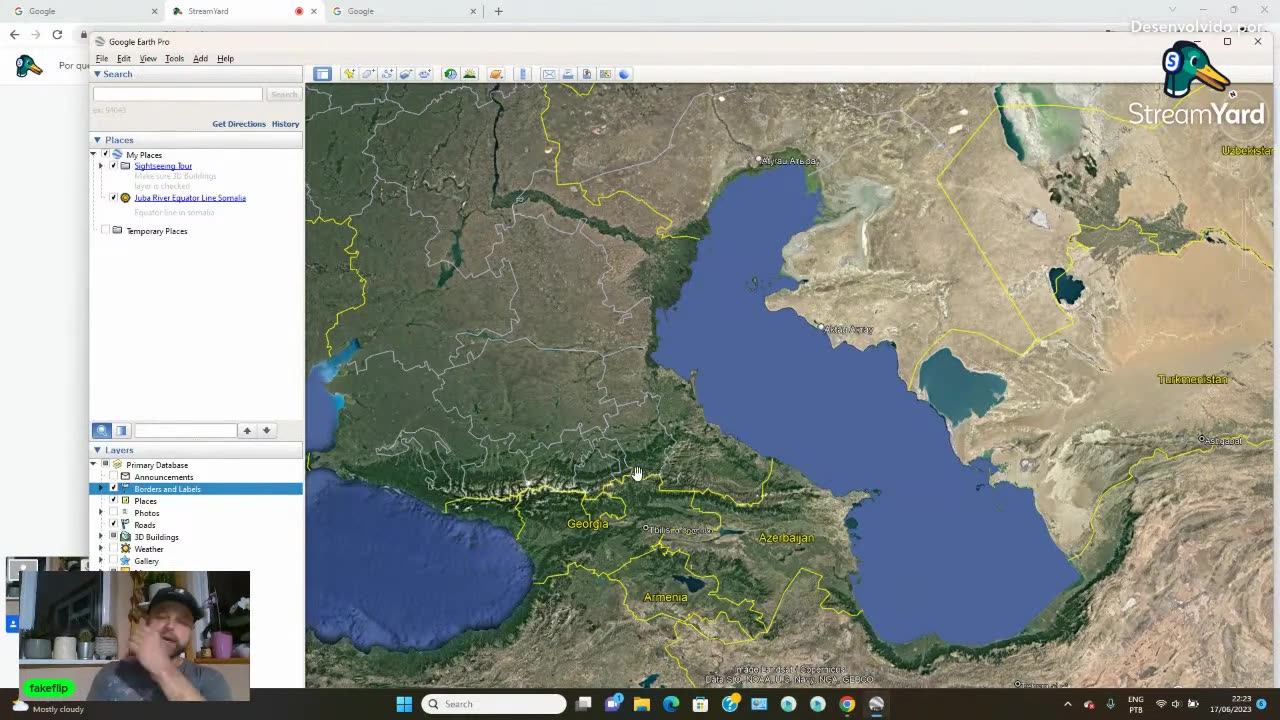
Task: Check the Temporary Places checkbox
Action: (105, 231)
